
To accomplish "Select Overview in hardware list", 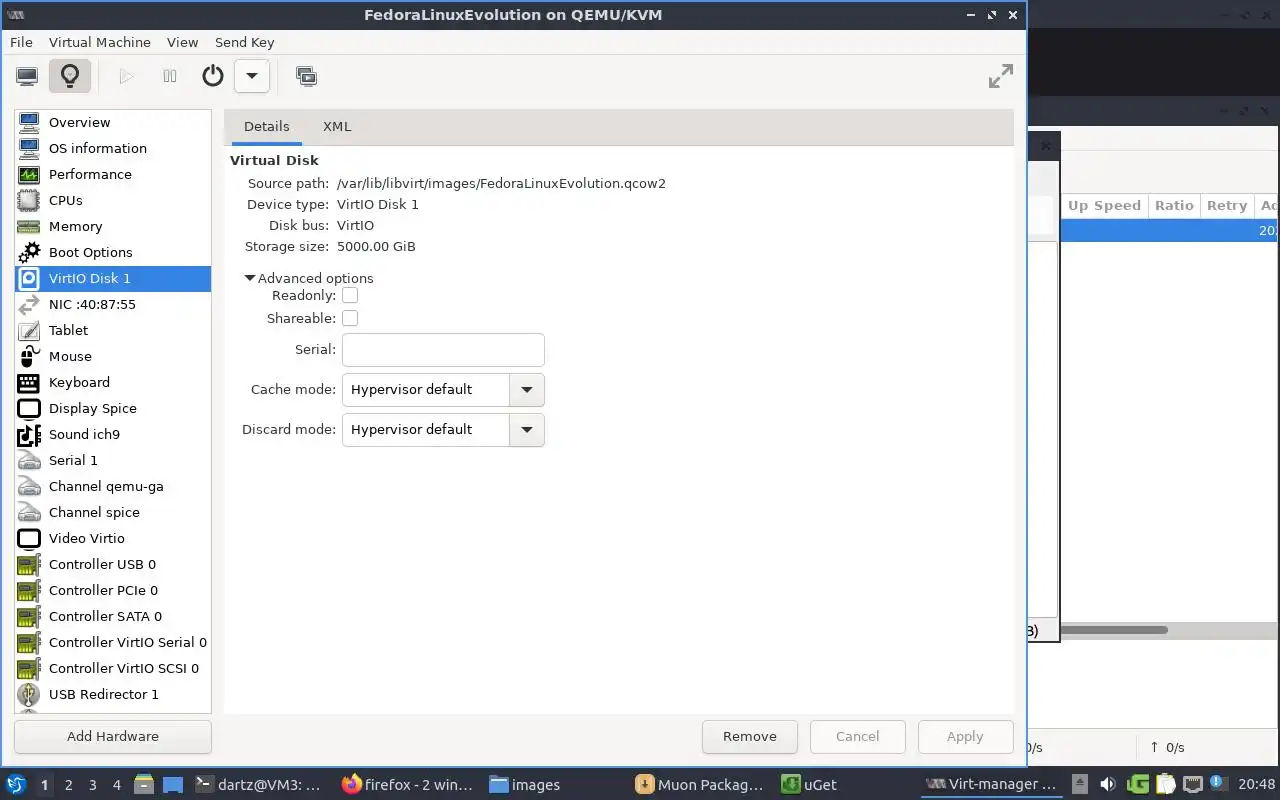I will (x=113, y=122).
